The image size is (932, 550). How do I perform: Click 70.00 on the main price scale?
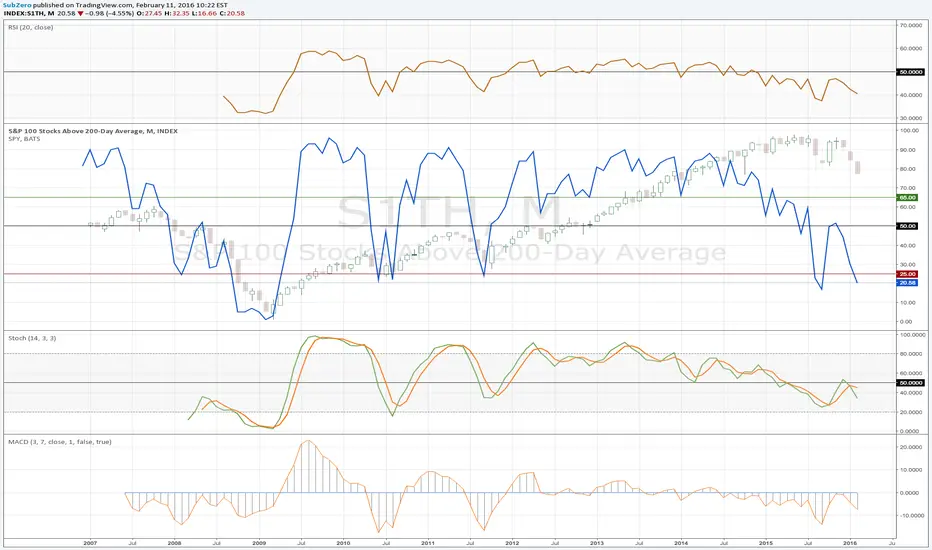[x=909, y=188]
